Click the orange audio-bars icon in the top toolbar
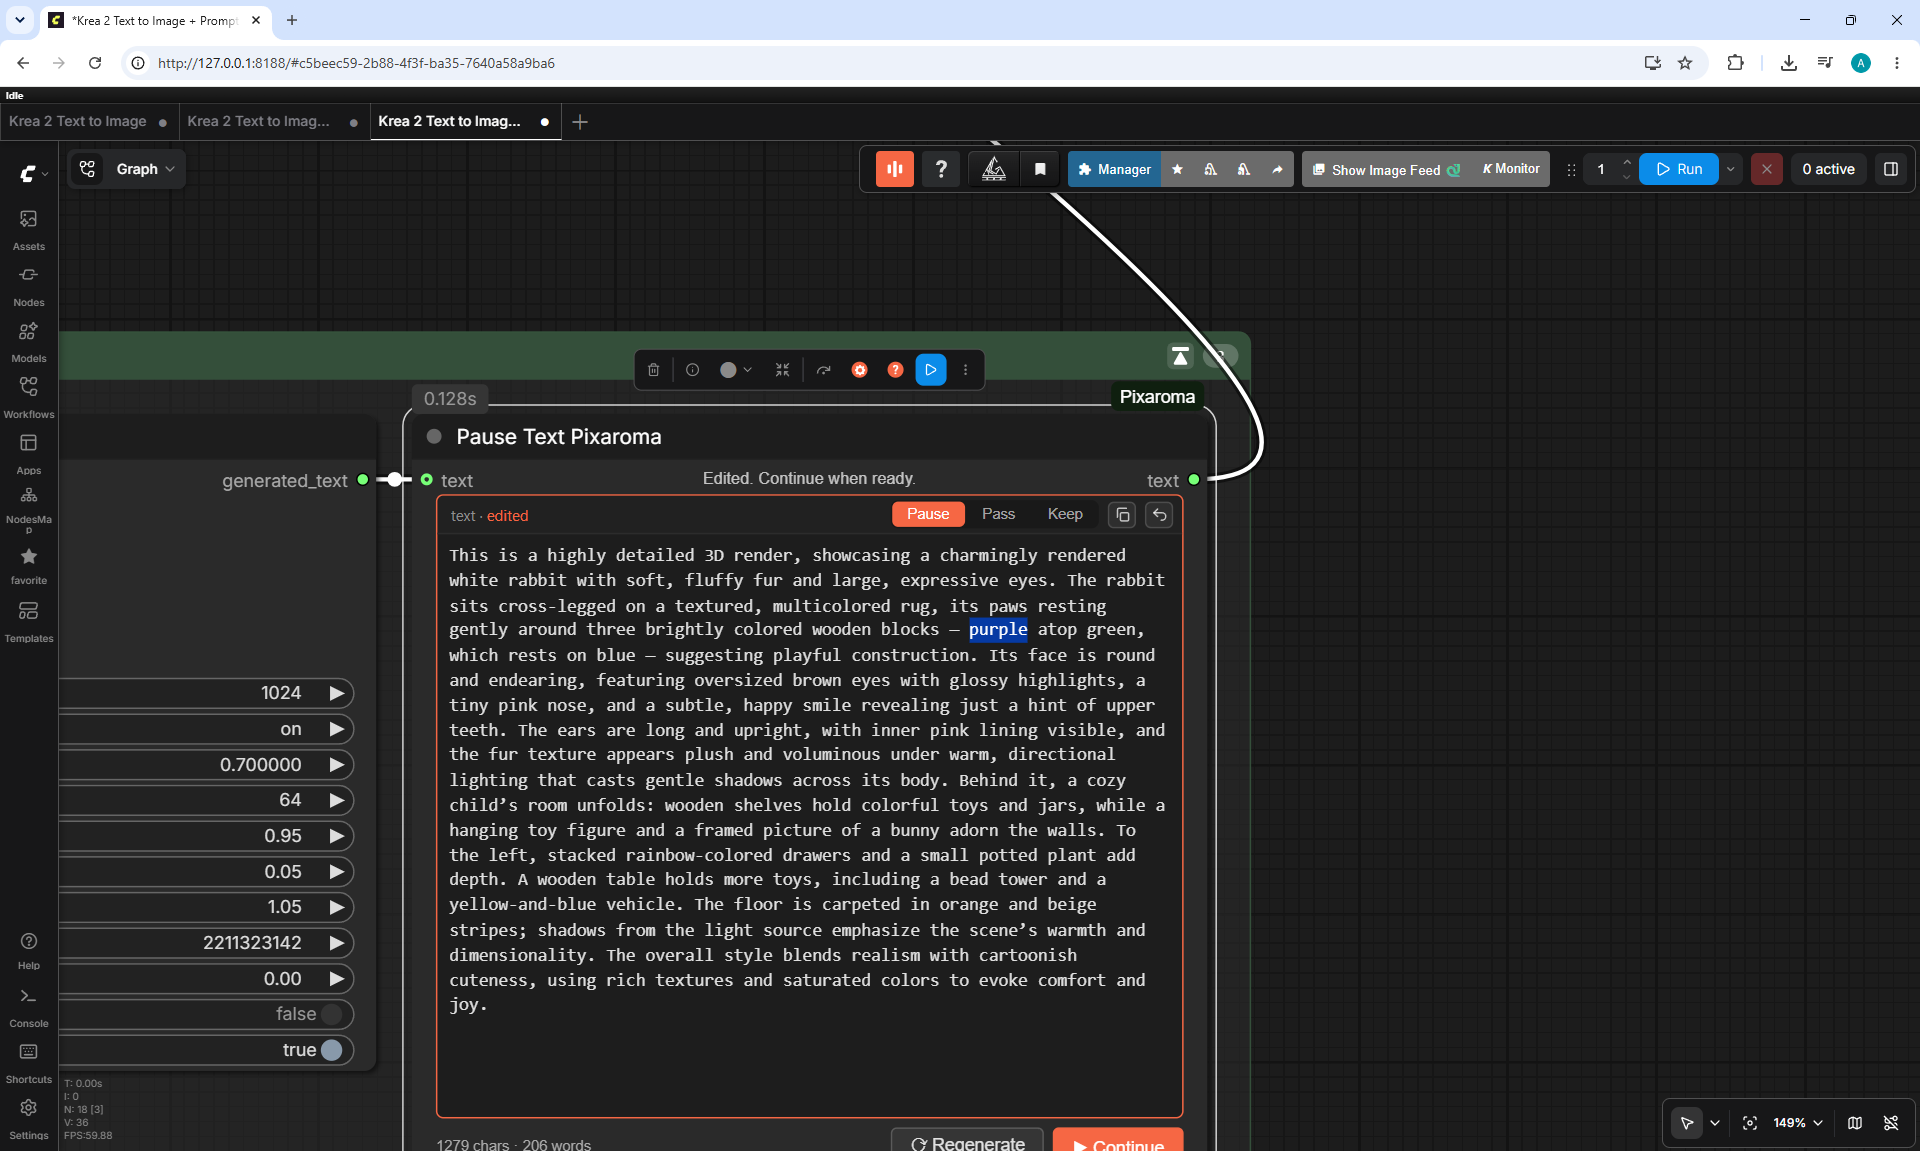Viewport: 1920px width, 1151px height. coord(895,169)
